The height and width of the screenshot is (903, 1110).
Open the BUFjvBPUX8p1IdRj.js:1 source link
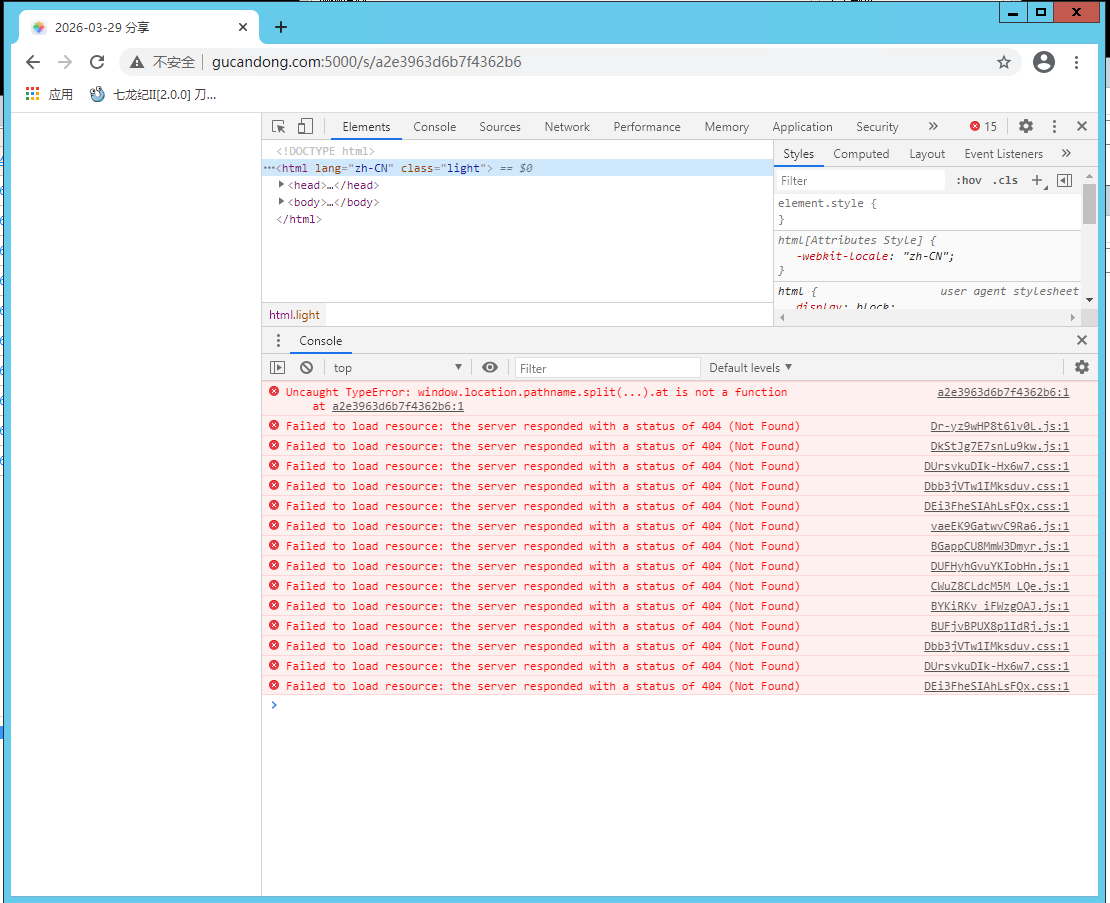point(1000,626)
